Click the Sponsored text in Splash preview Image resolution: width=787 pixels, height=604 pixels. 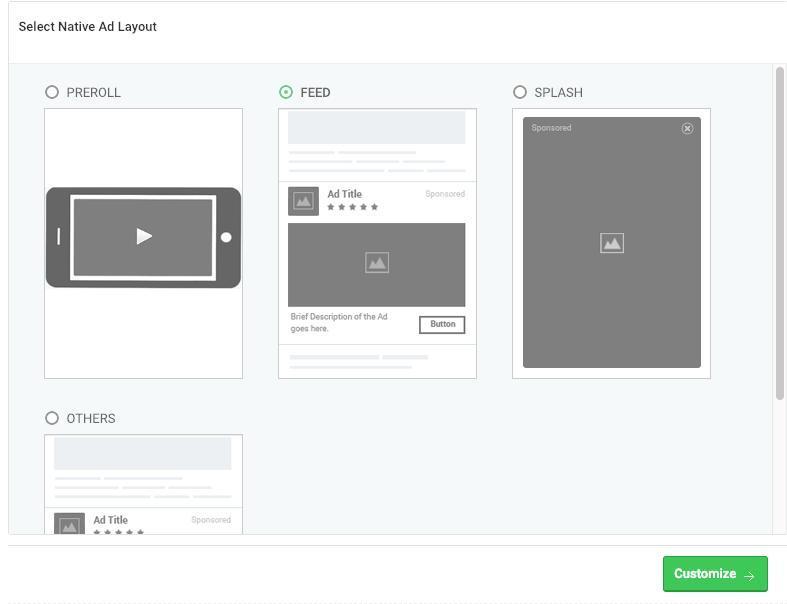551,128
